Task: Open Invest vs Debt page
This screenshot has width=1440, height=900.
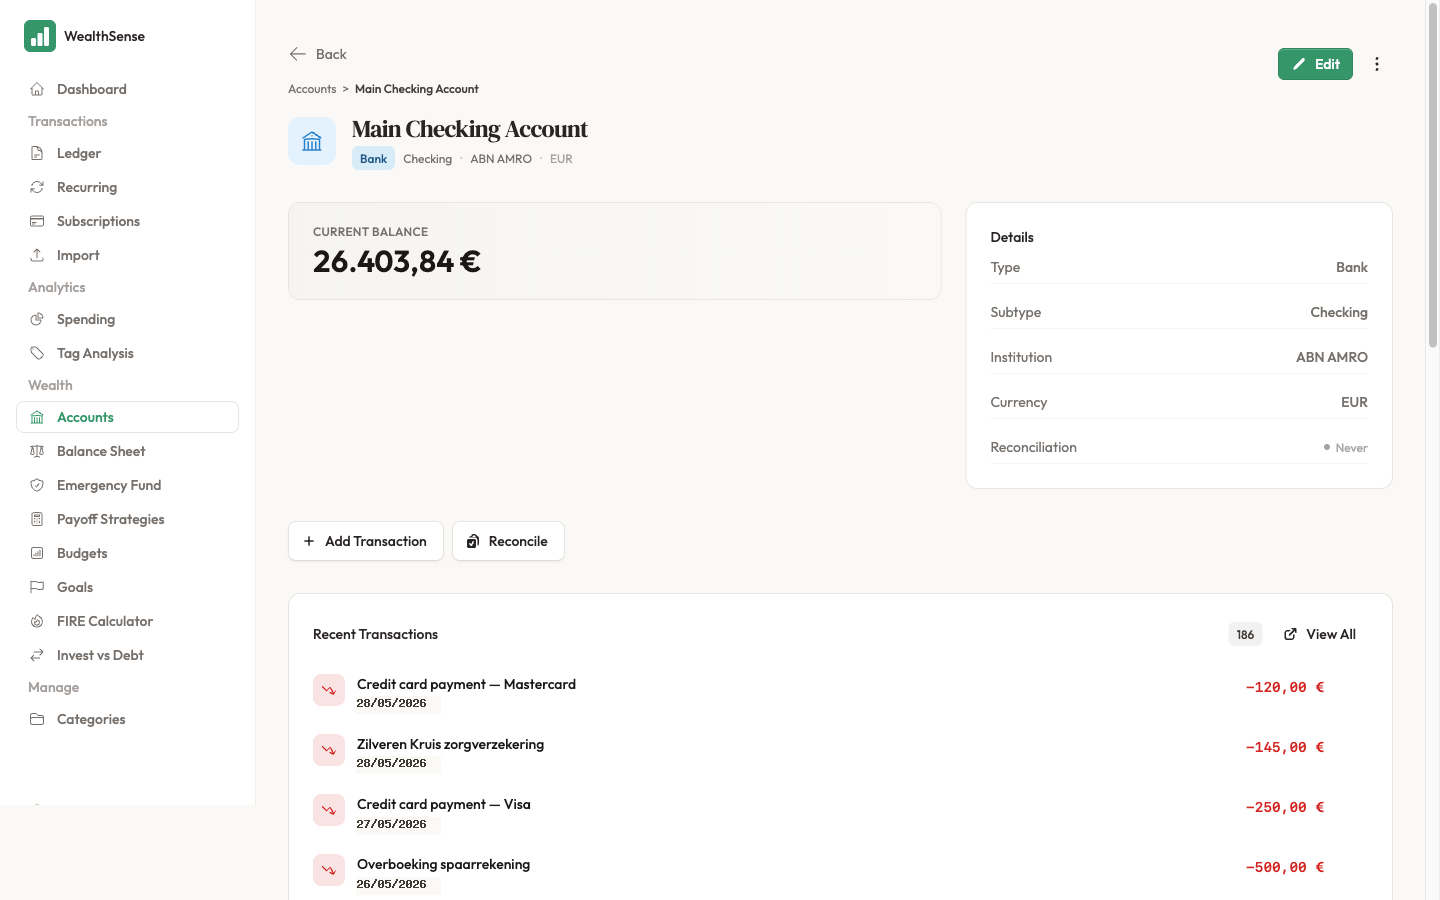Action: click(x=127, y=655)
